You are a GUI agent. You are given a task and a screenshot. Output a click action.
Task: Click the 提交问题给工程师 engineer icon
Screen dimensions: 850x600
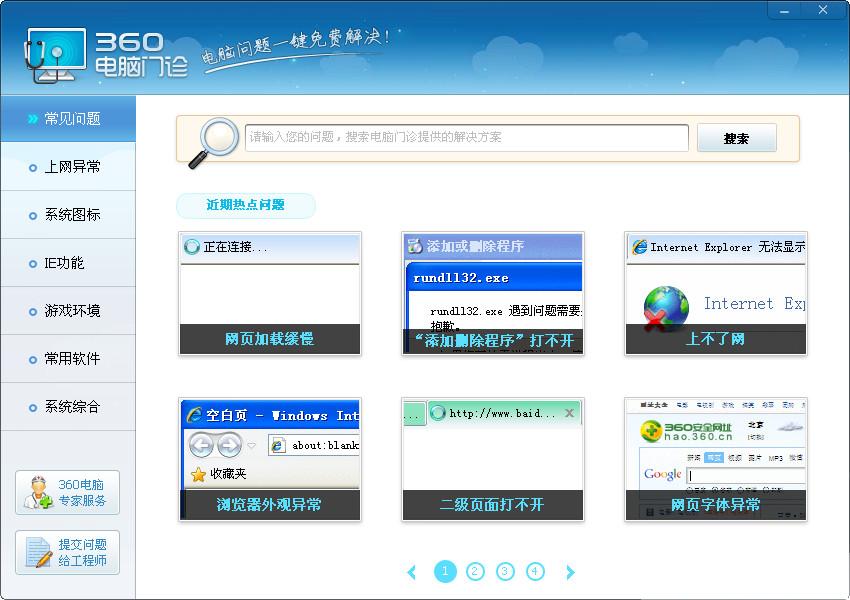[x=67, y=552]
